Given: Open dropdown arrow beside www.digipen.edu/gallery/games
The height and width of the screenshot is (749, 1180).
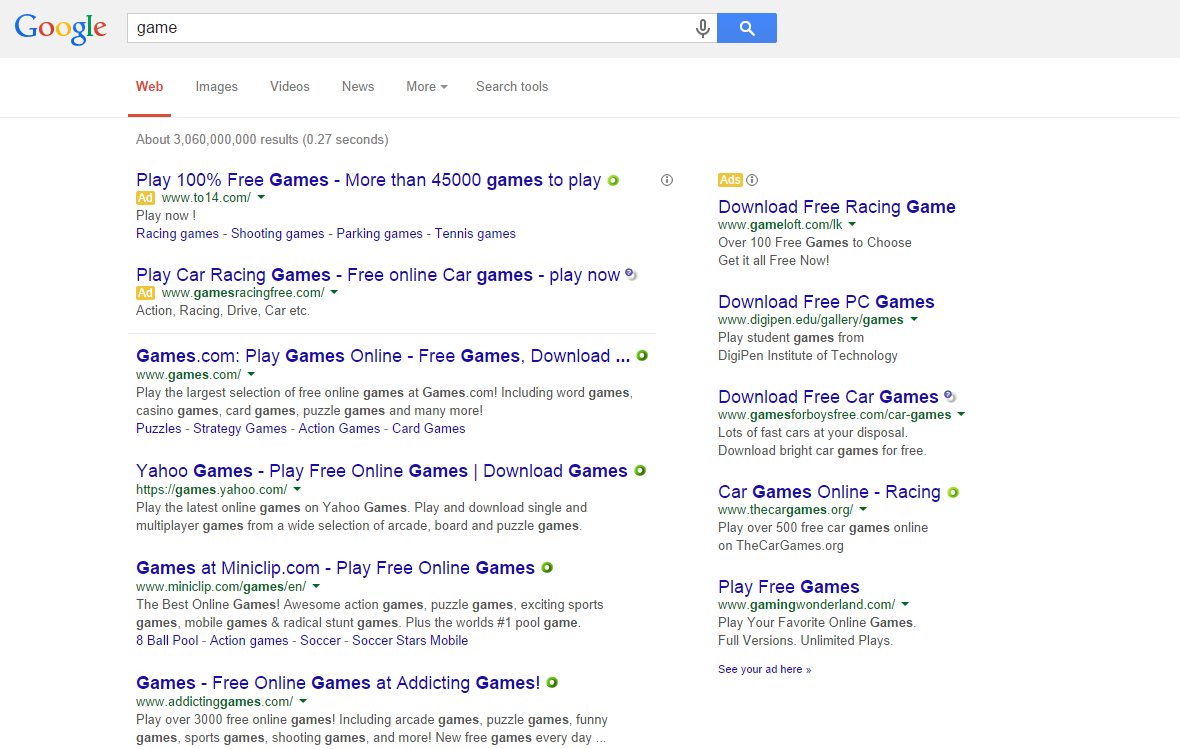Looking at the screenshot, I should coord(914,319).
